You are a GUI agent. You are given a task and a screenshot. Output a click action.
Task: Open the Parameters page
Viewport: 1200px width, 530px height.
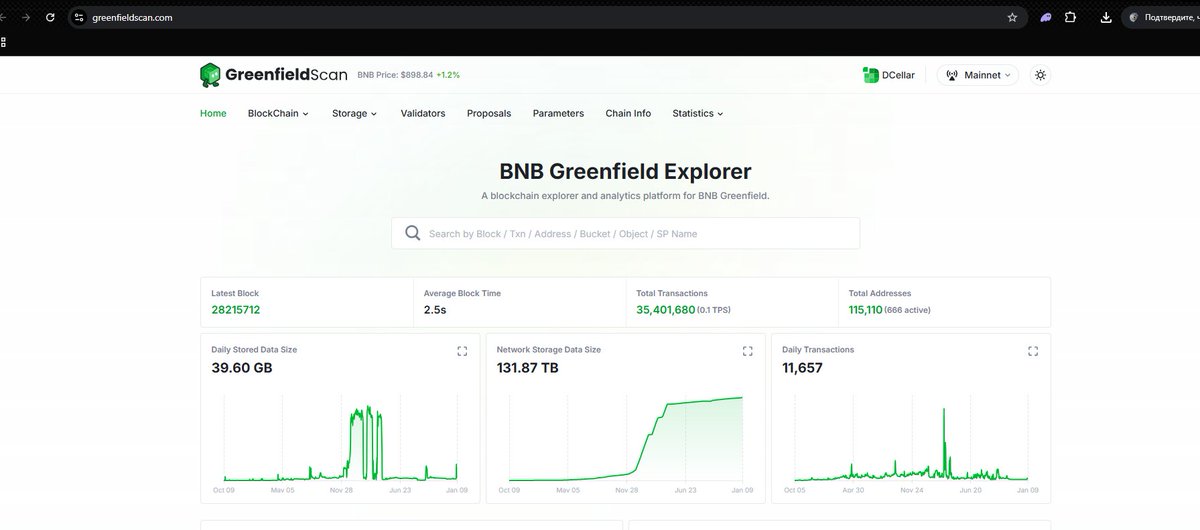pos(558,113)
